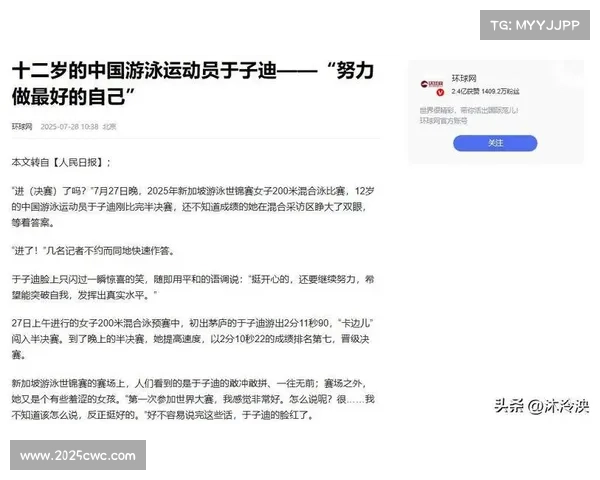Click the 环球网 logo avatar
This screenshot has height=480, width=600.
(431, 86)
